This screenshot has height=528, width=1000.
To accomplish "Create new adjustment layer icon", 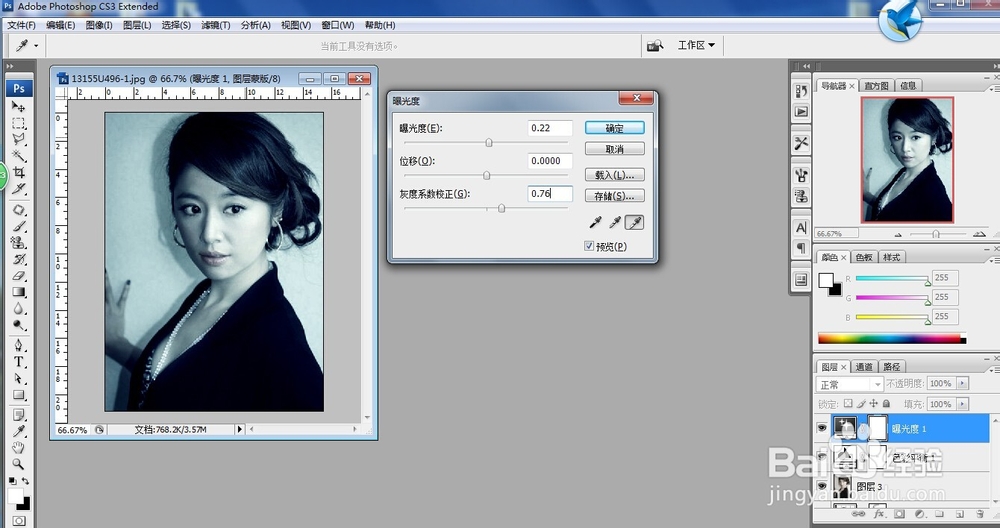I will tap(920, 514).
